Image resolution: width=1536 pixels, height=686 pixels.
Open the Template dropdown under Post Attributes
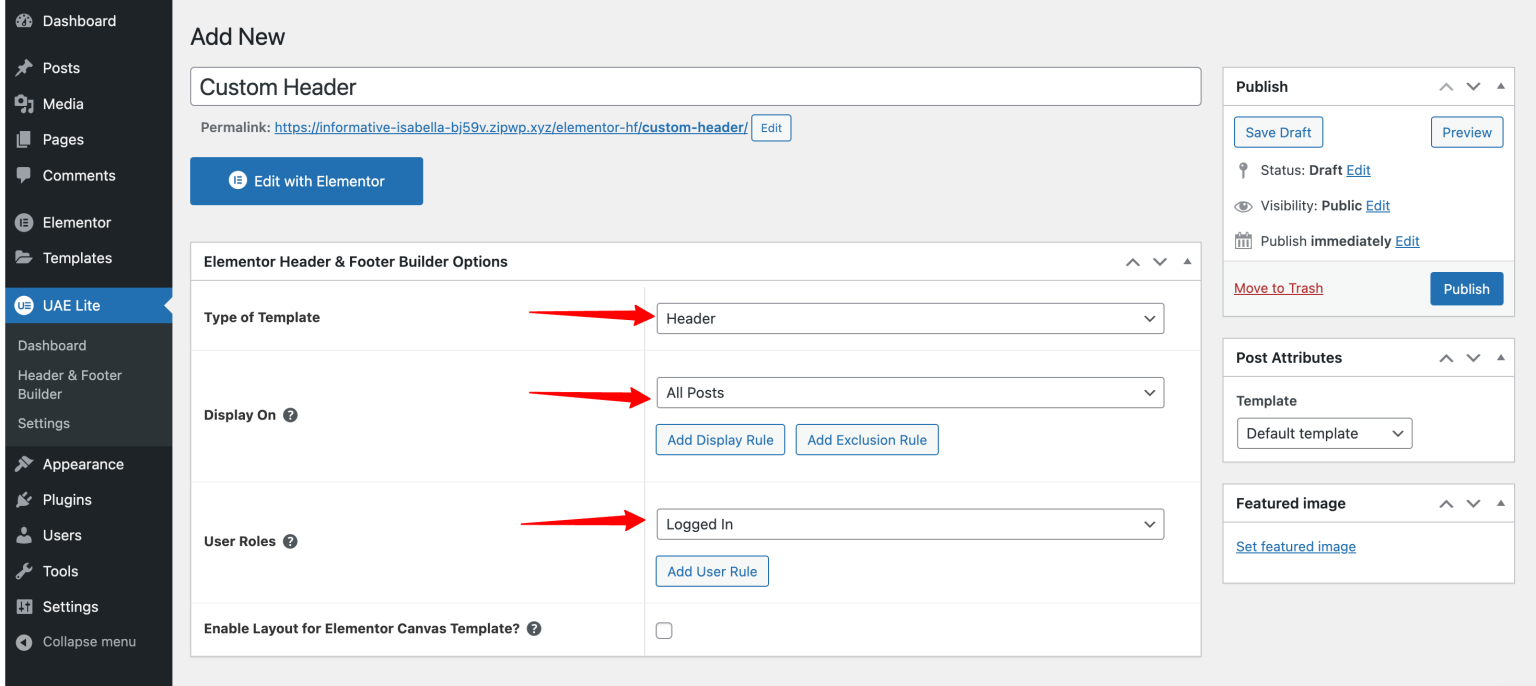coord(1324,433)
